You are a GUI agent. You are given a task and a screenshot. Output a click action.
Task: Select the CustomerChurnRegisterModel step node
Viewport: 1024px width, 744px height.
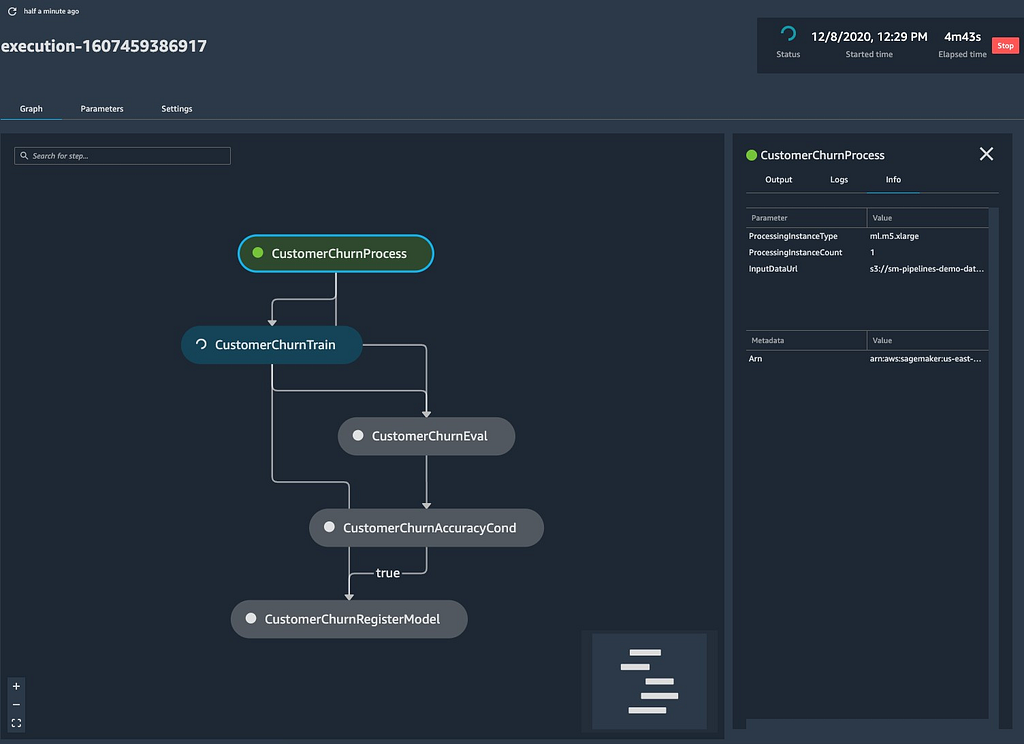tap(349, 619)
